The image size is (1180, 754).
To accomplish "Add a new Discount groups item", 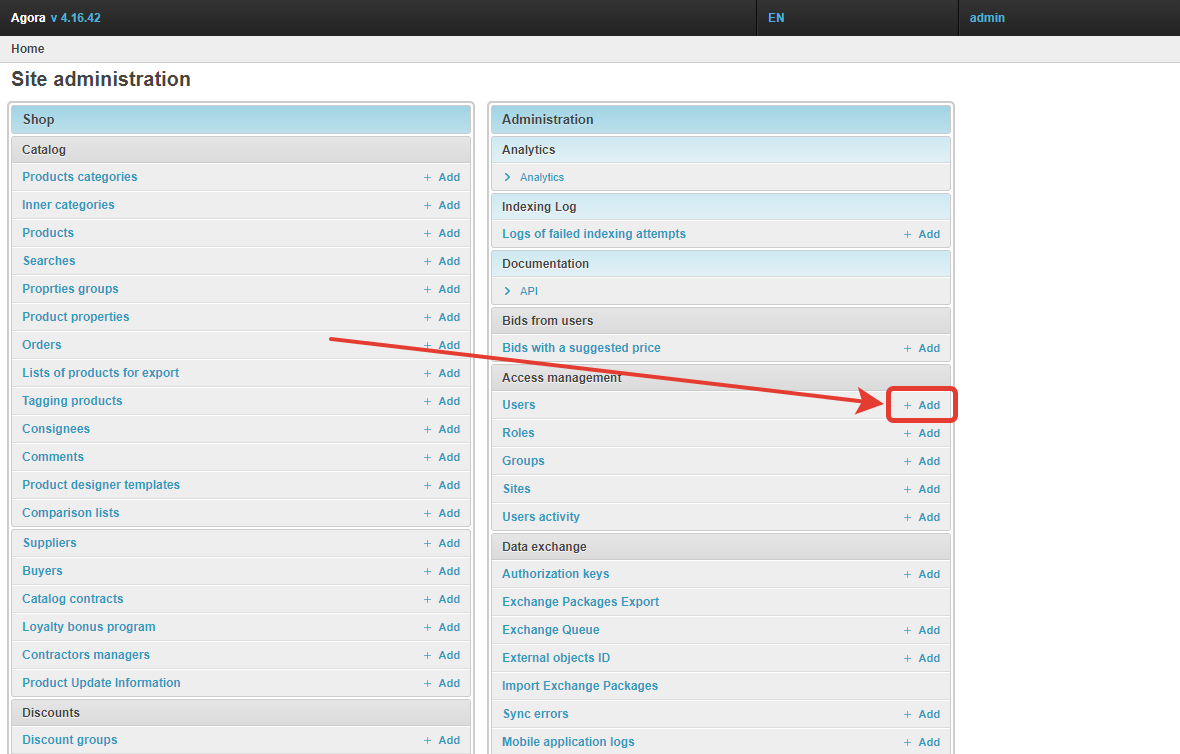I will [441, 740].
